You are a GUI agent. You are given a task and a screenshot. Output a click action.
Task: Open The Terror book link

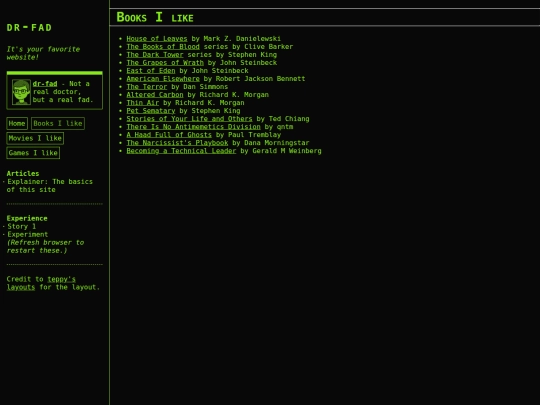147,87
